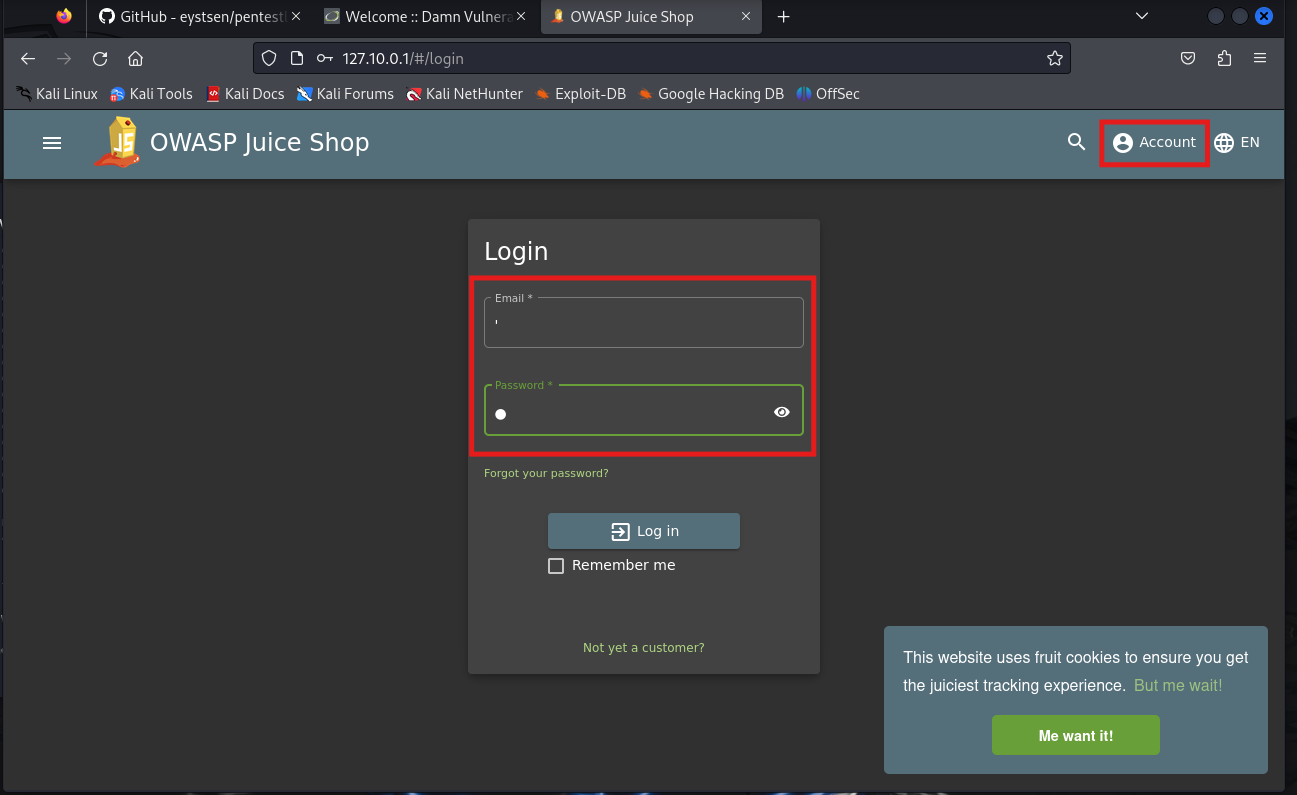Open the Kali Docs bookmark
1297x795 pixels.
click(x=245, y=94)
